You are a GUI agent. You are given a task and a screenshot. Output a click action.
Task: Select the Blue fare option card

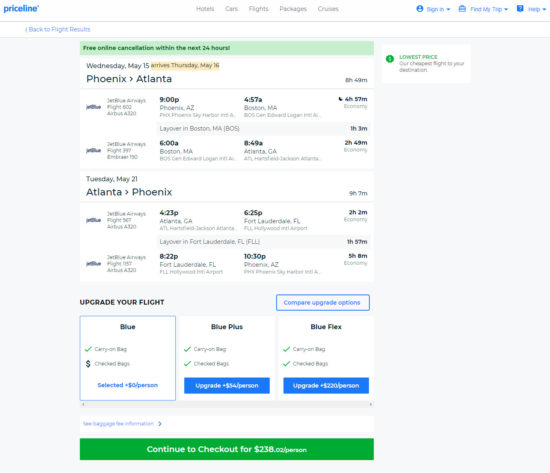[x=128, y=358]
